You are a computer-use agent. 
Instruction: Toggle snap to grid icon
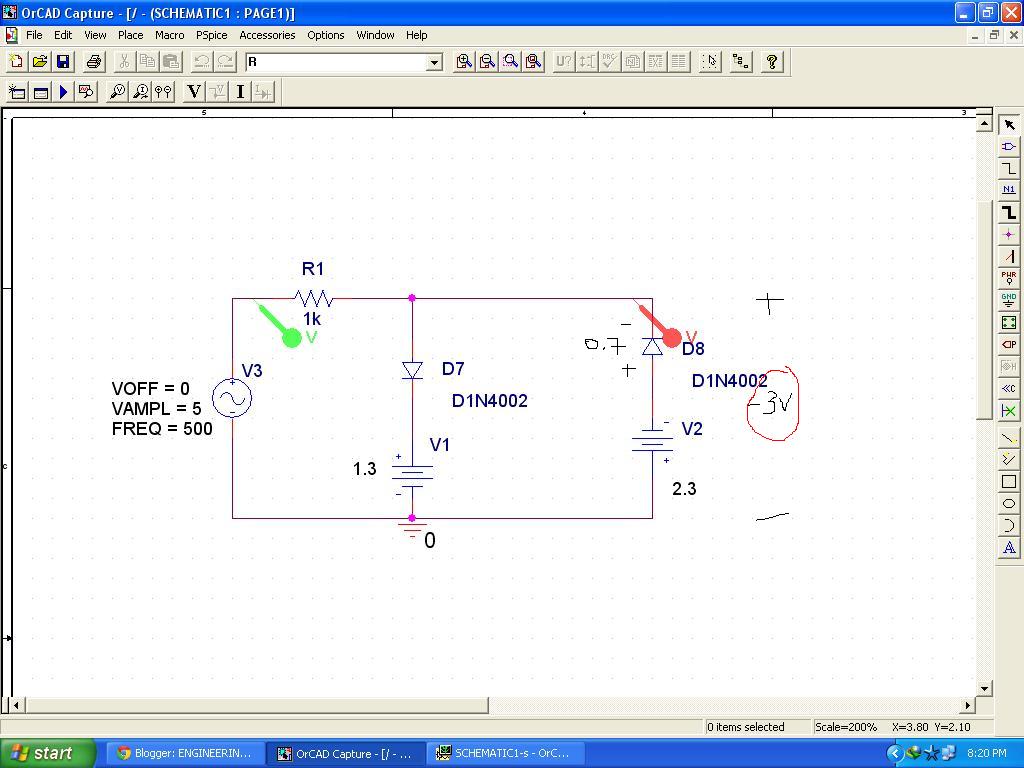711,61
